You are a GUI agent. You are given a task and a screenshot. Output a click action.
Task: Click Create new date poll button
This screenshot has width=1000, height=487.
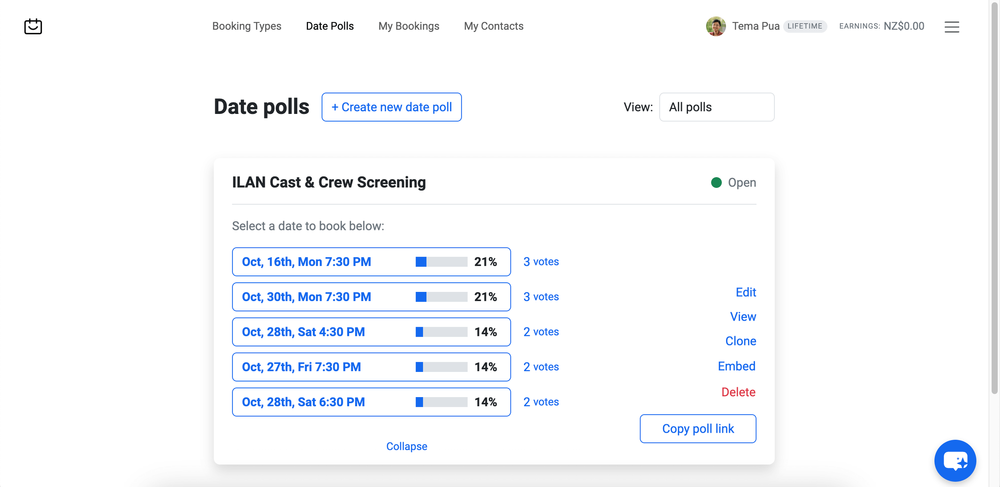391,107
